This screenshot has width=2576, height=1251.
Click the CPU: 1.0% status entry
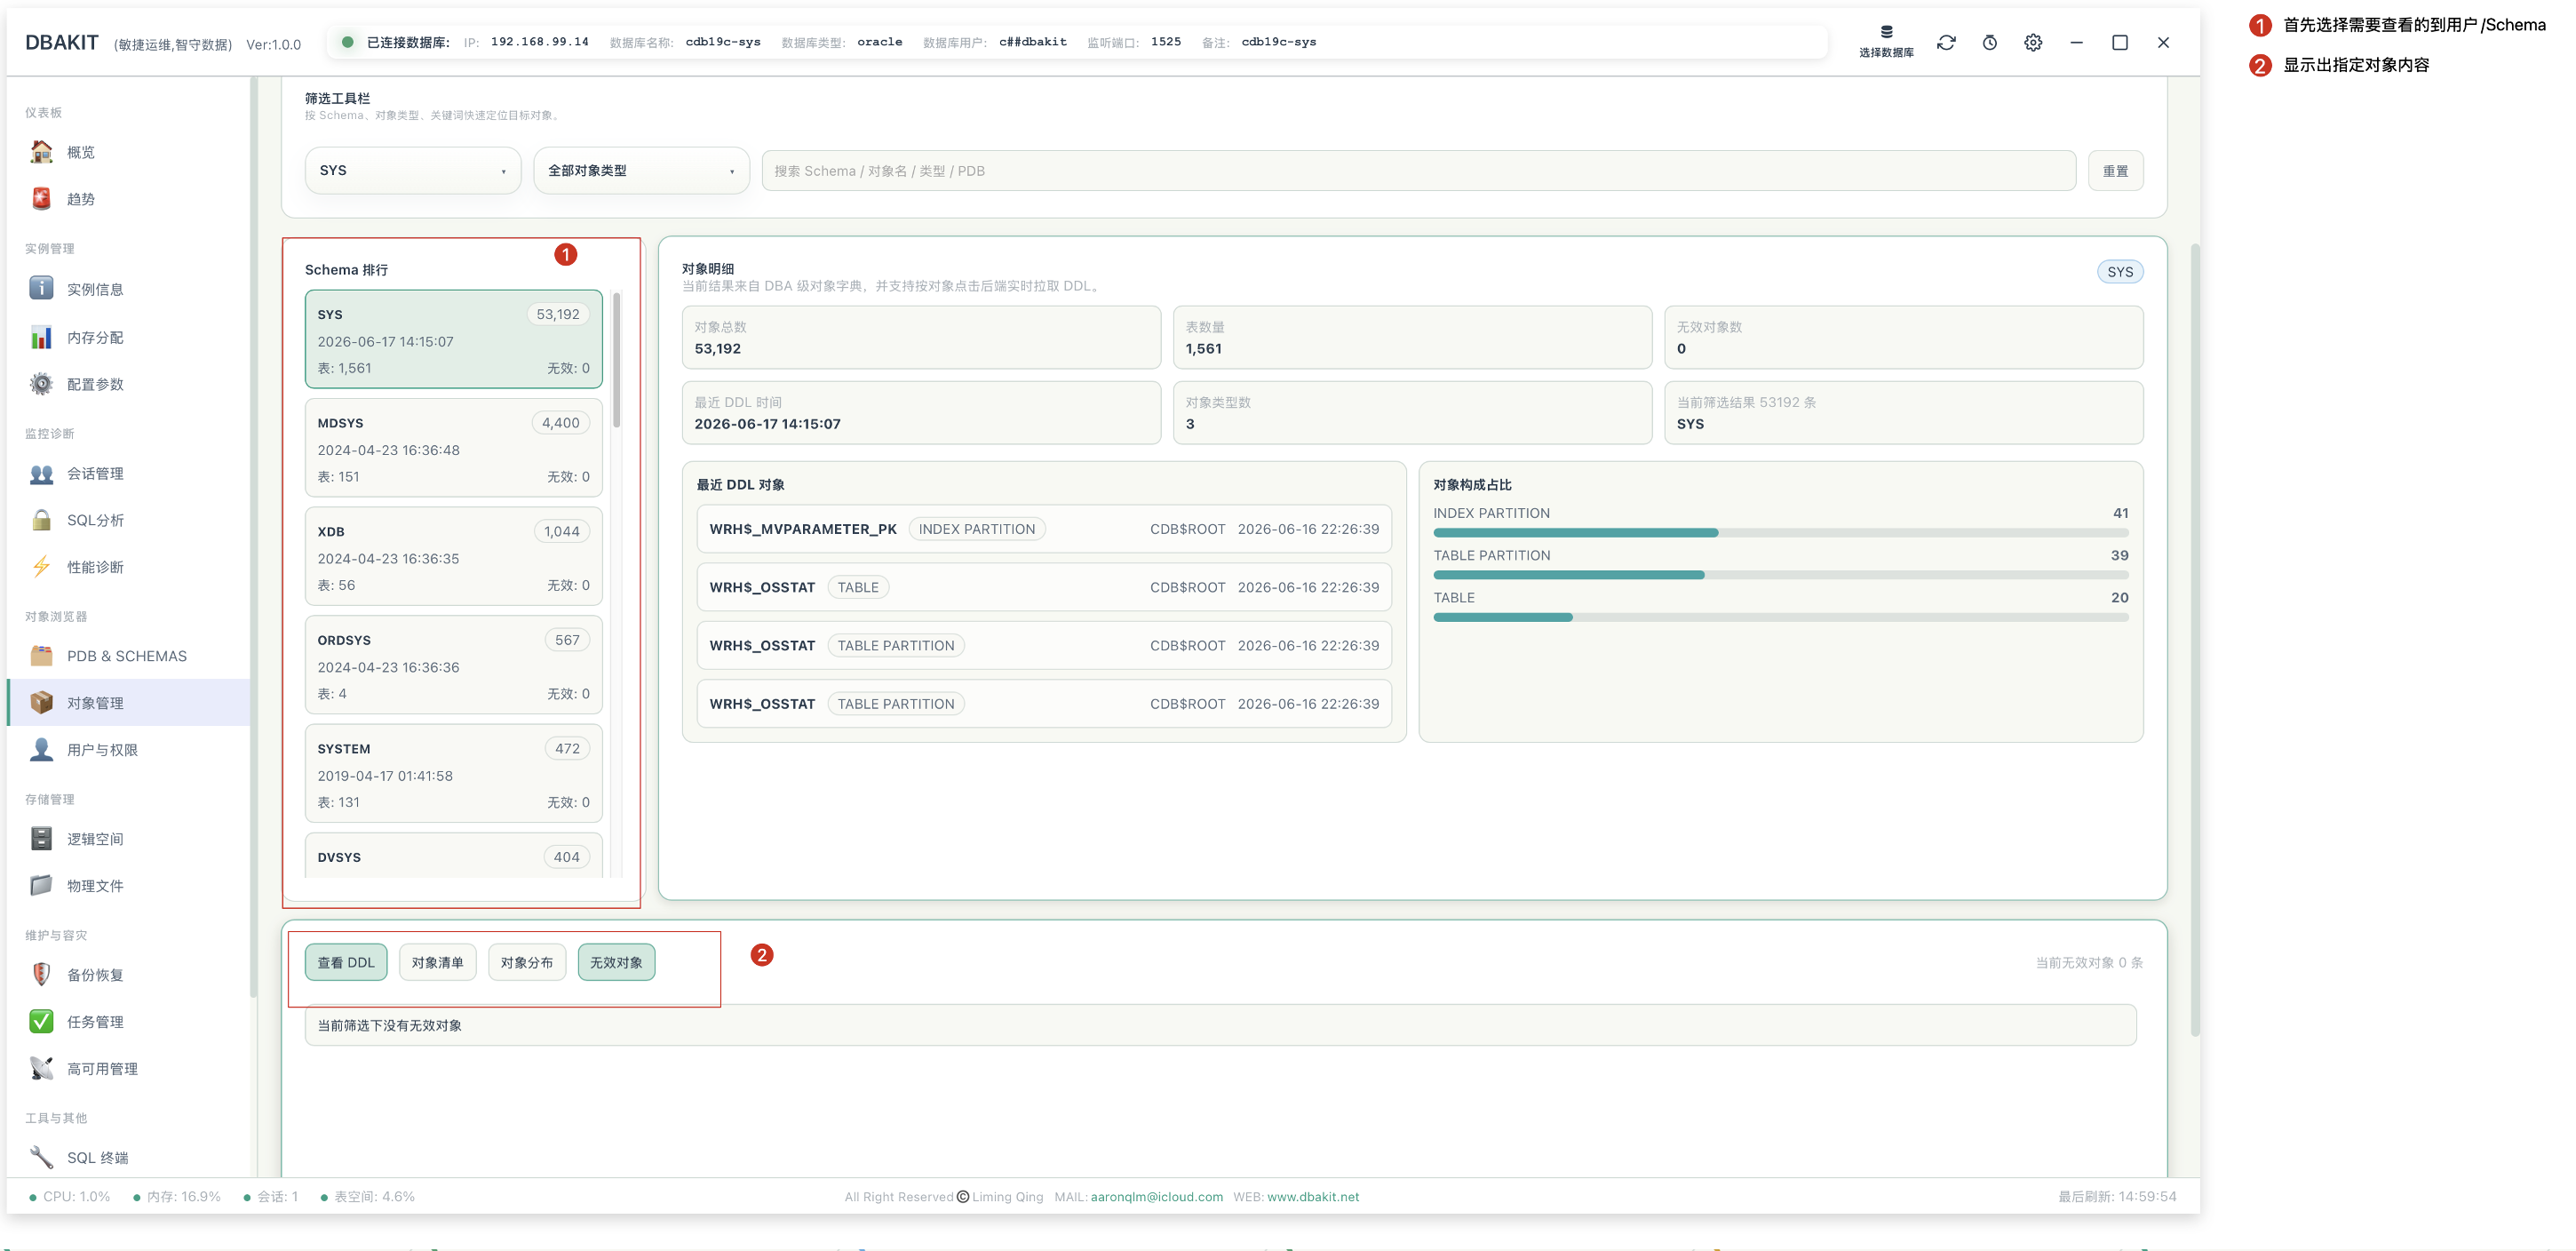coord(70,1197)
